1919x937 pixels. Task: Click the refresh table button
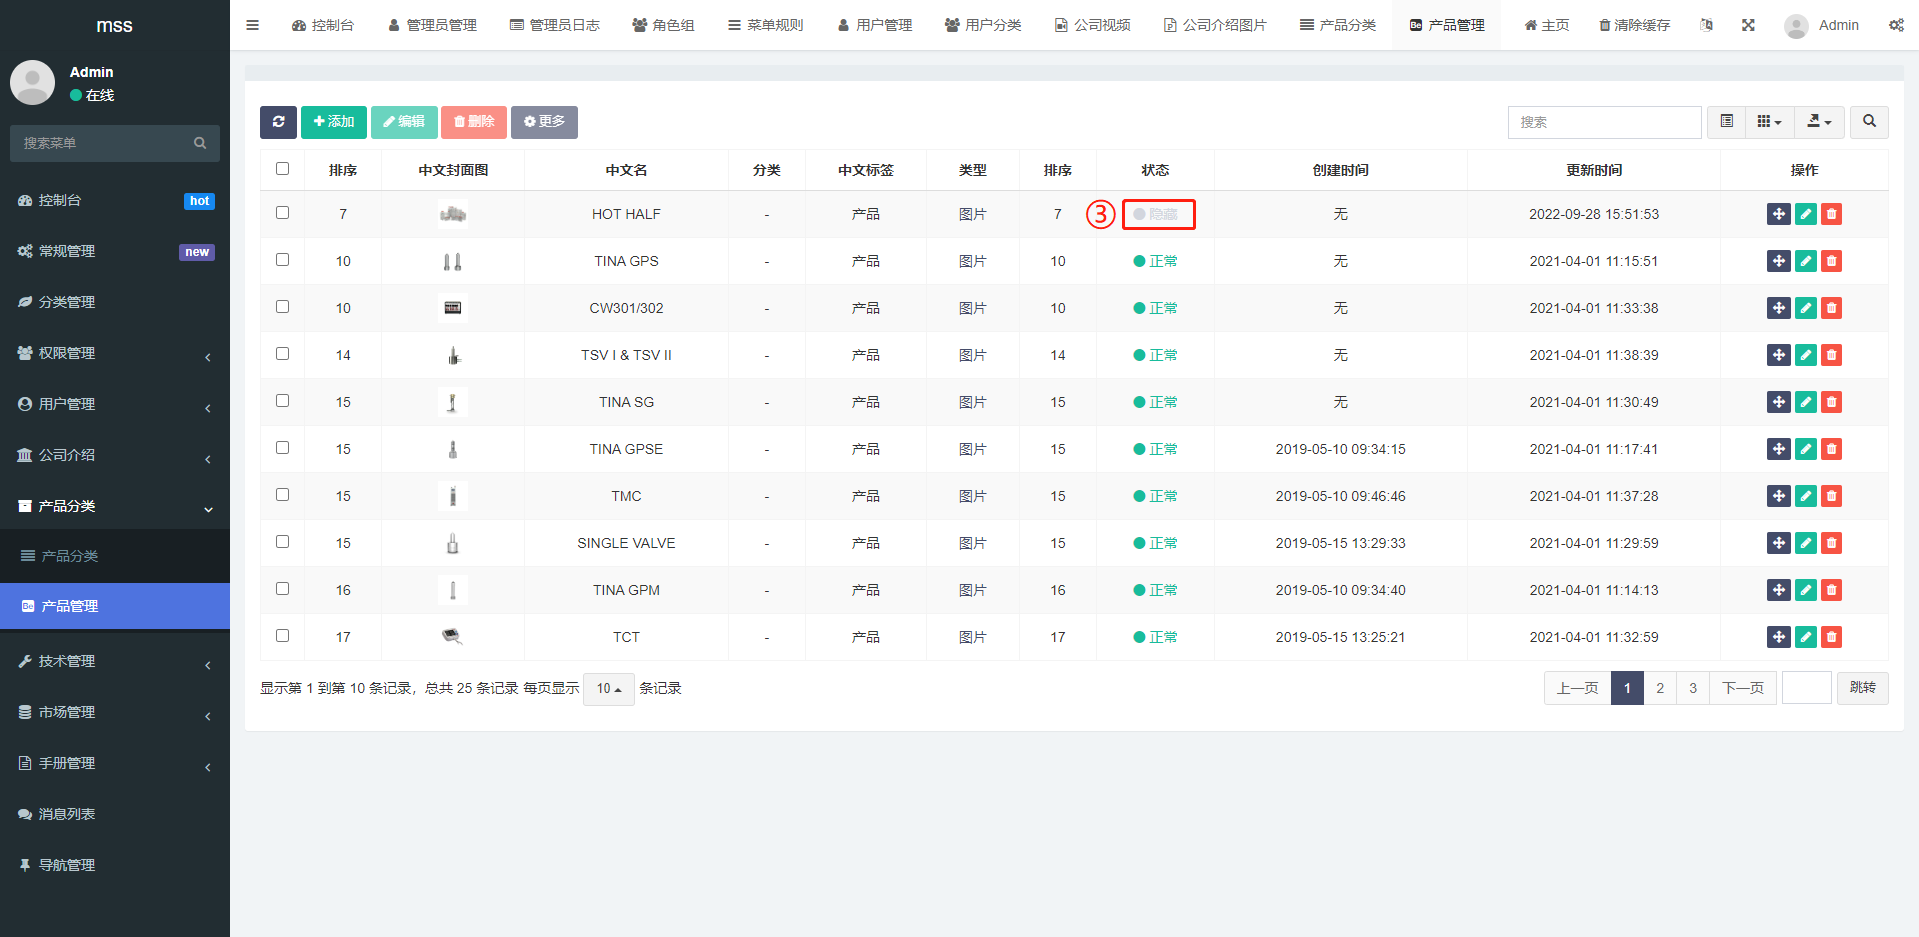tap(278, 122)
